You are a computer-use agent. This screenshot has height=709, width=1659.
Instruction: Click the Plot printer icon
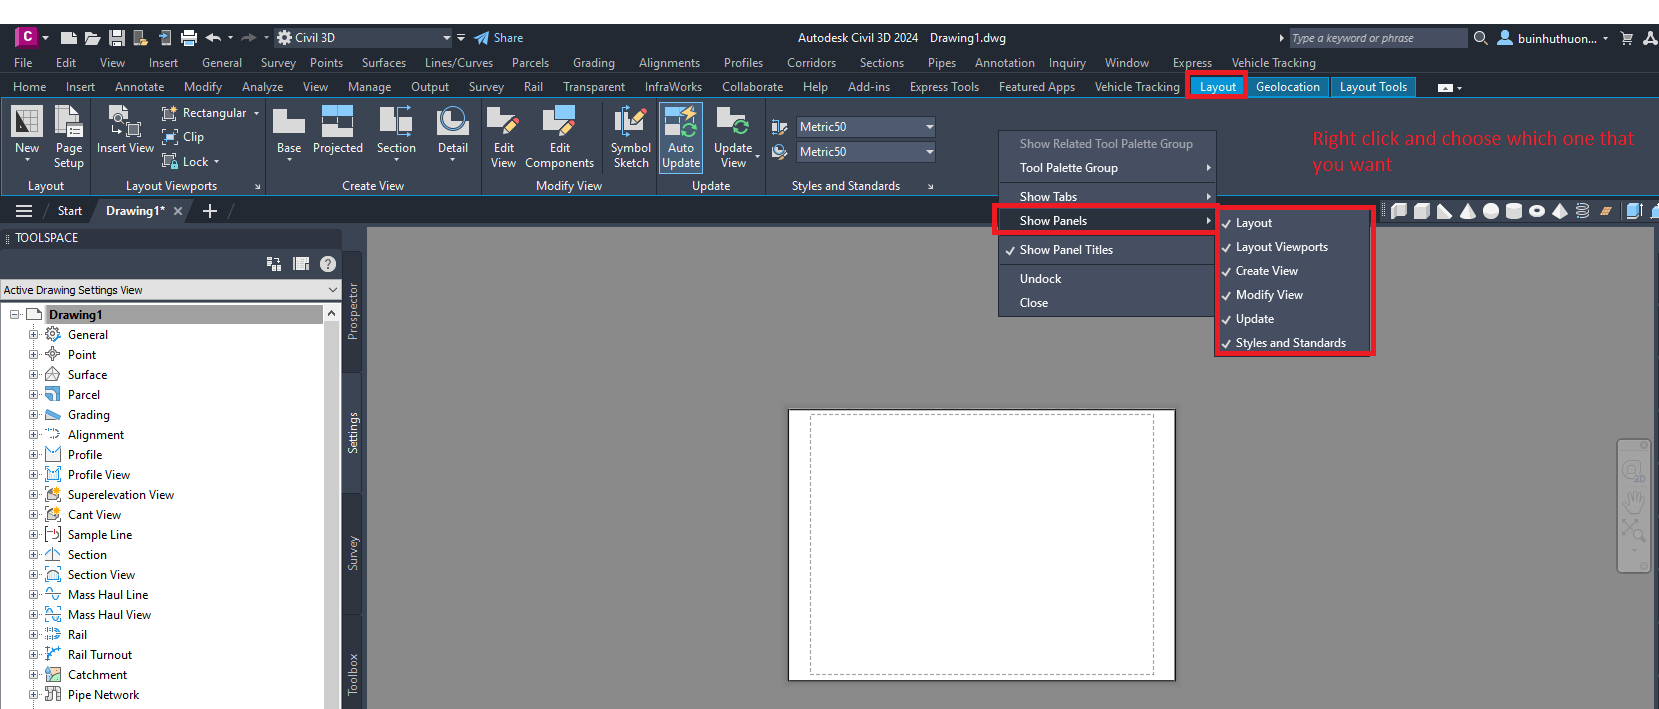pyautogui.click(x=189, y=38)
